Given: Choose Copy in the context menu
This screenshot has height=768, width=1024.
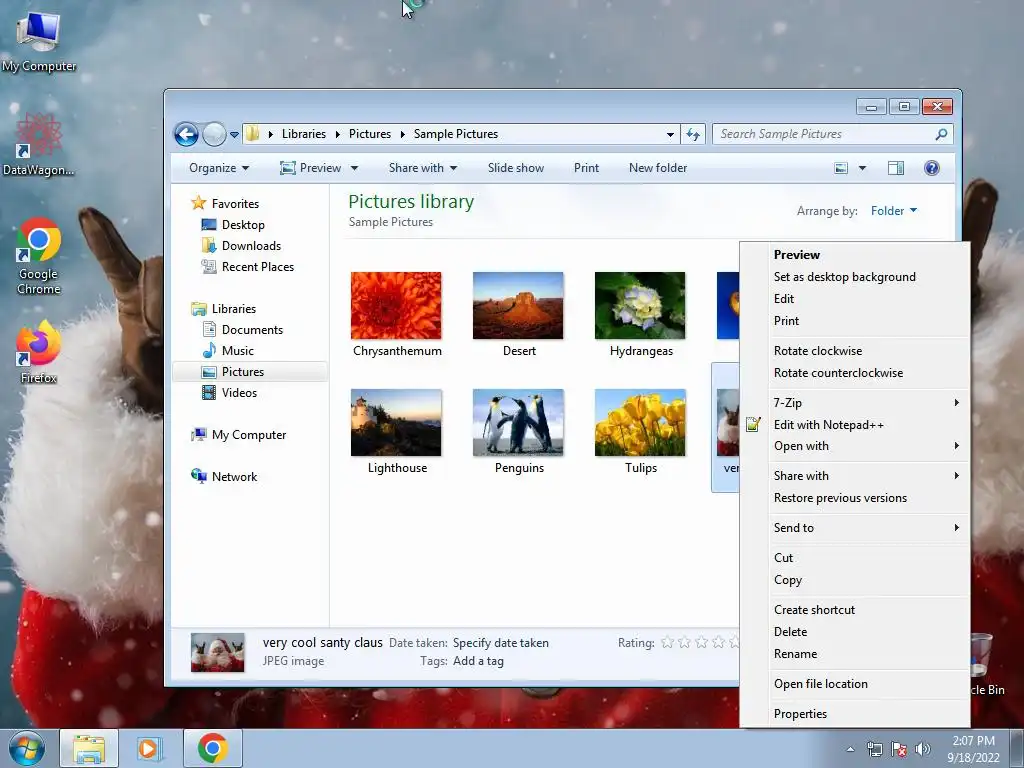Looking at the screenshot, I should tap(854, 580).
